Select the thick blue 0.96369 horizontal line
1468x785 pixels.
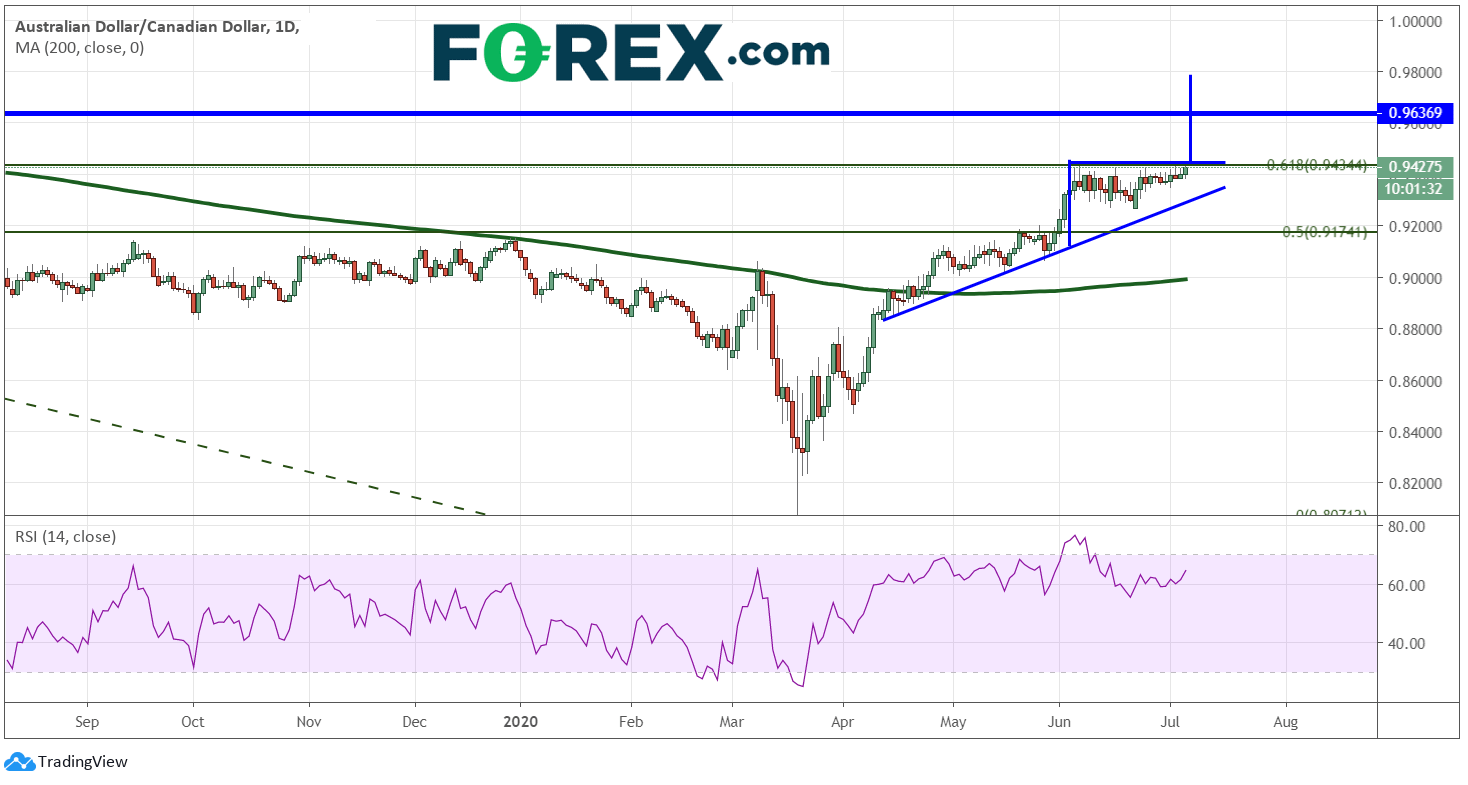[x=690, y=113]
